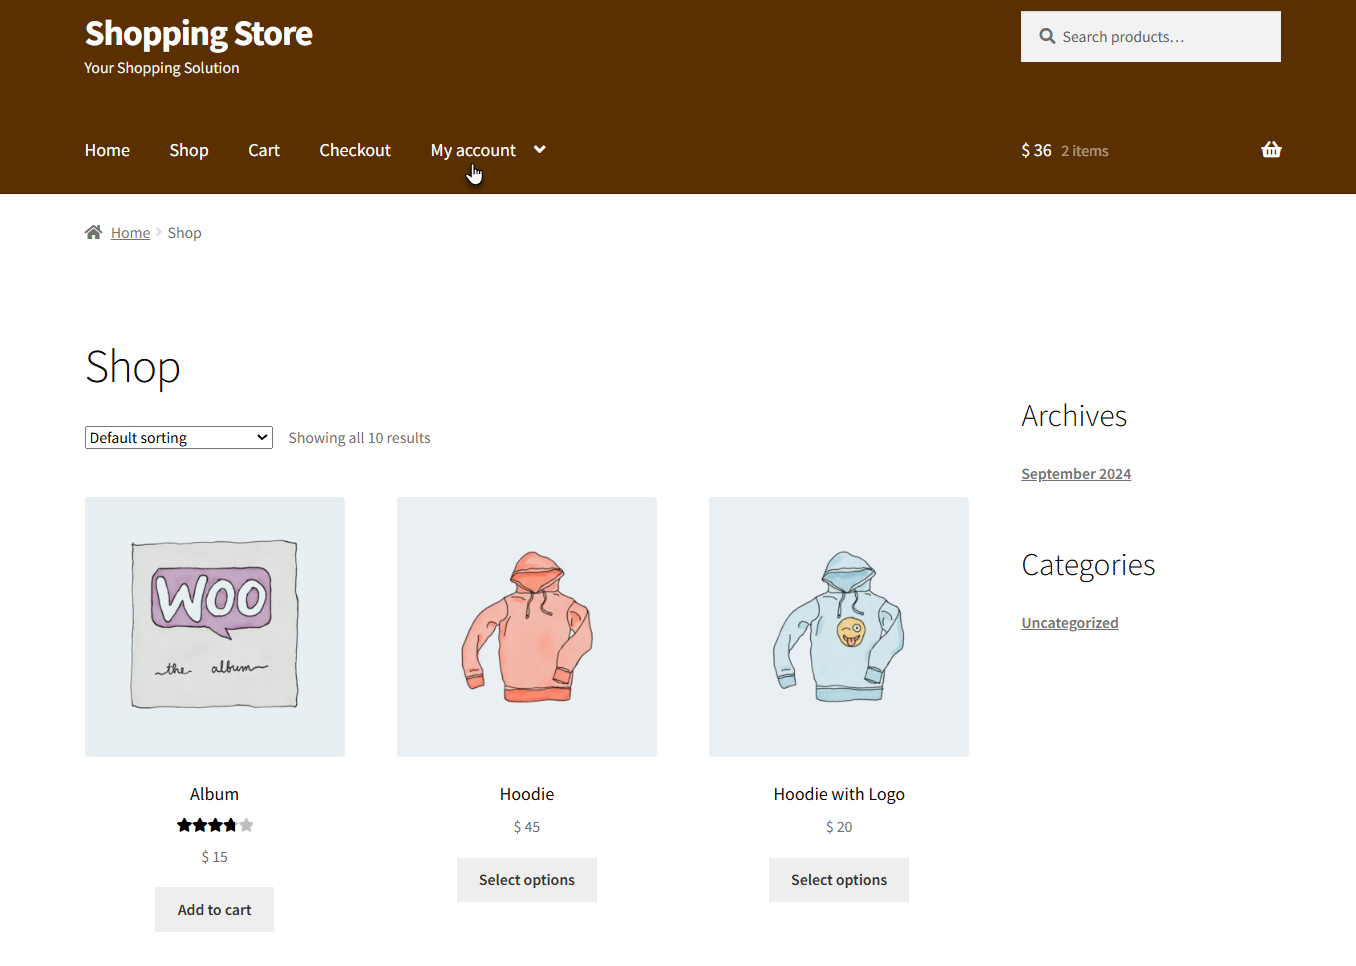
Task: Select Shop in the navigation bar
Action: [189, 150]
